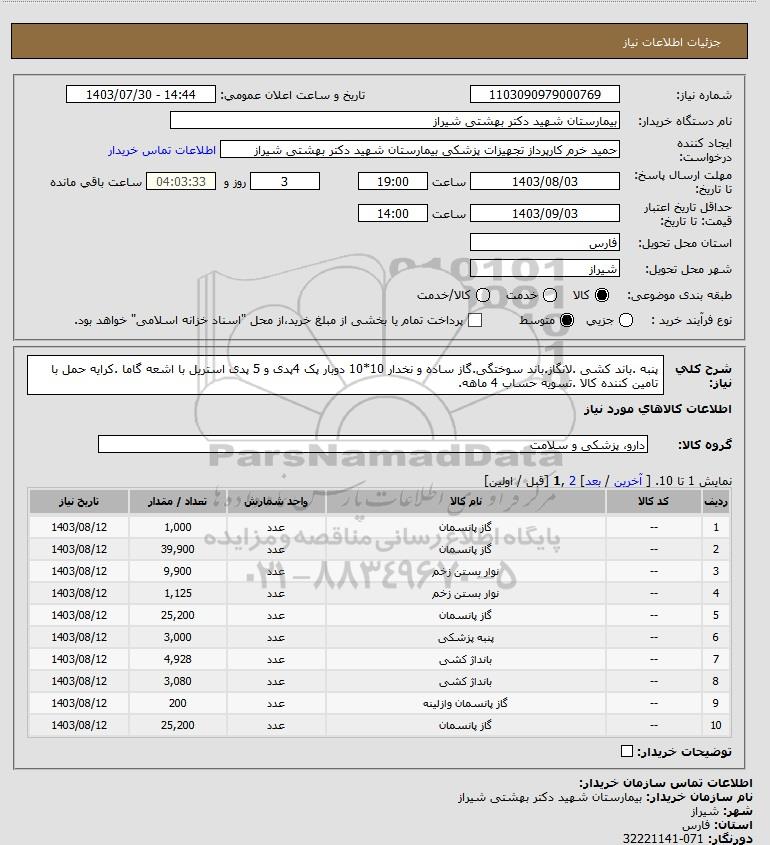Click the province field فارس

click(x=545, y=242)
